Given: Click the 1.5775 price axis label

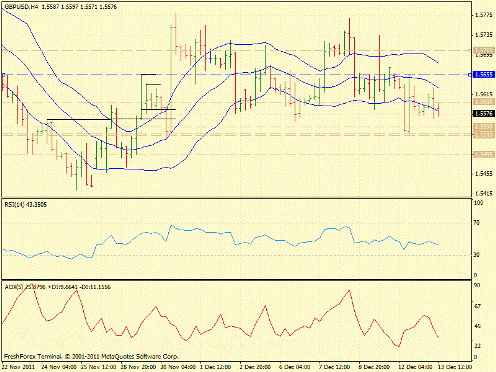Looking at the screenshot, I should [x=483, y=15].
